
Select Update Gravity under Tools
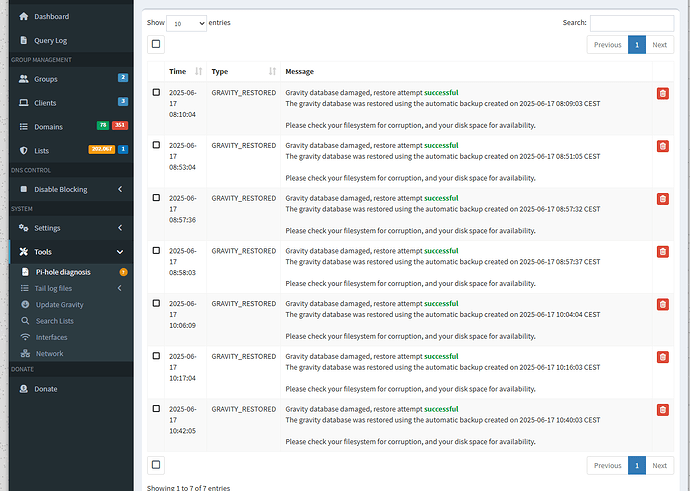(59, 304)
